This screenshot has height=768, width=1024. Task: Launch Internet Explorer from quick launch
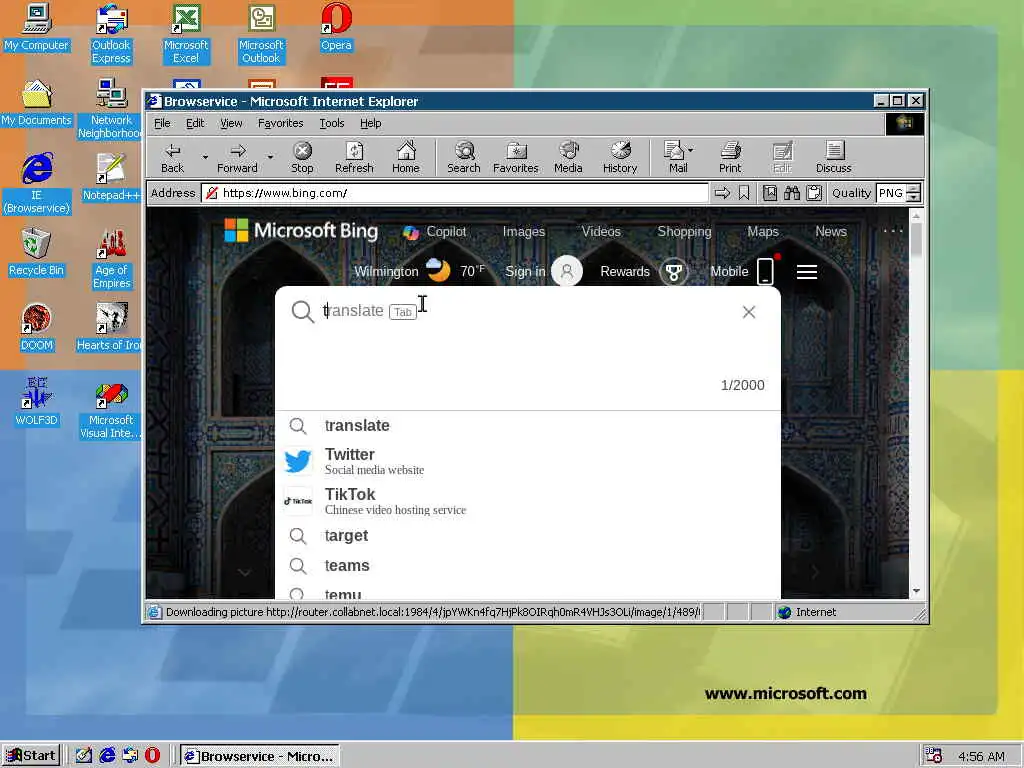tap(107, 756)
